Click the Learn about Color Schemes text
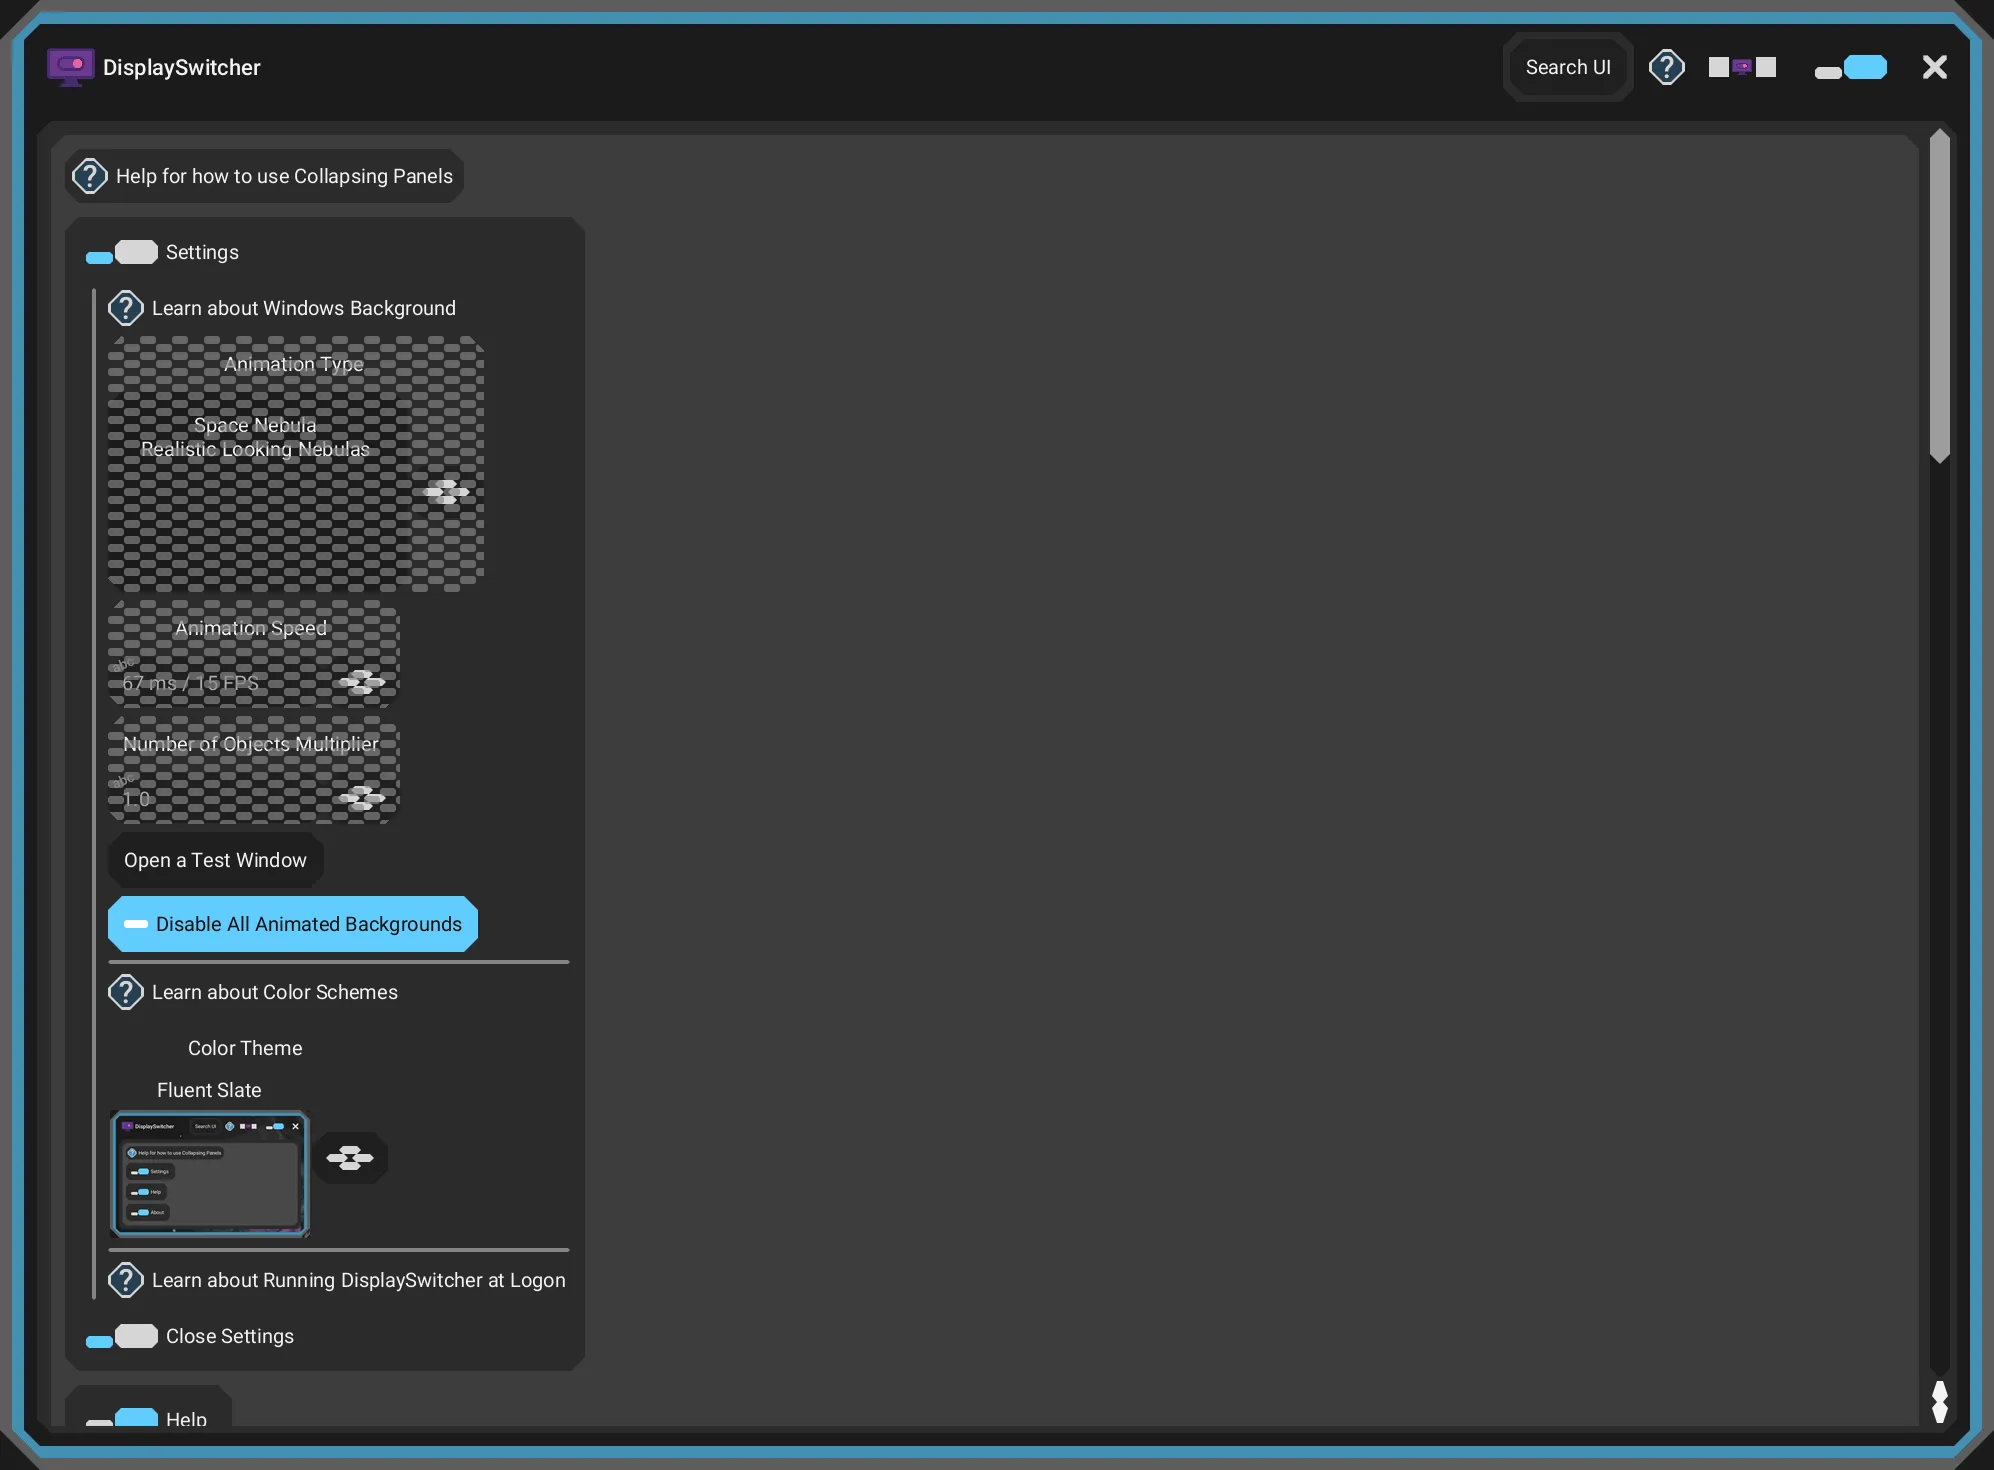The width and height of the screenshot is (1994, 1470). [x=275, y=992]
